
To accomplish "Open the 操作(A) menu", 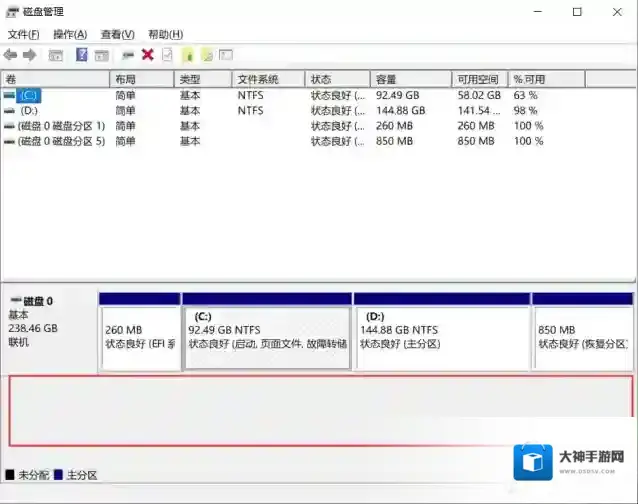I will coord(70,35).
